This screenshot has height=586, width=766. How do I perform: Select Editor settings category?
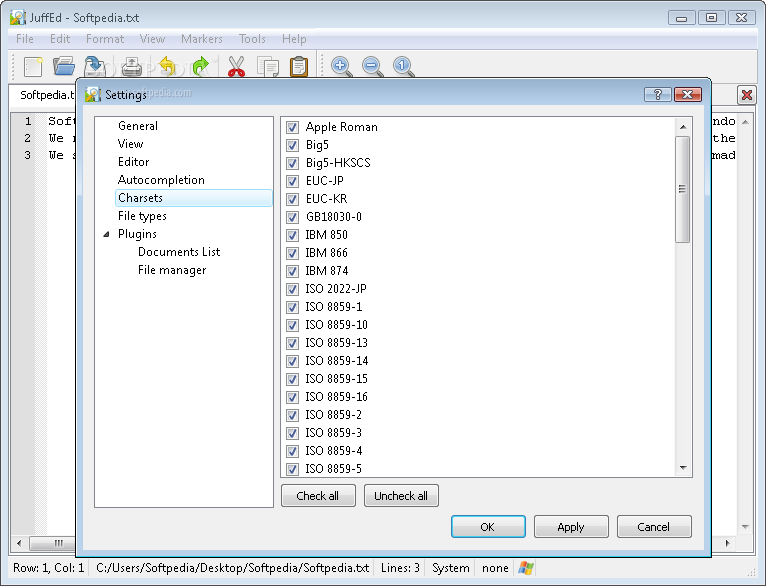pyautogui.click(x=133, y=162)
